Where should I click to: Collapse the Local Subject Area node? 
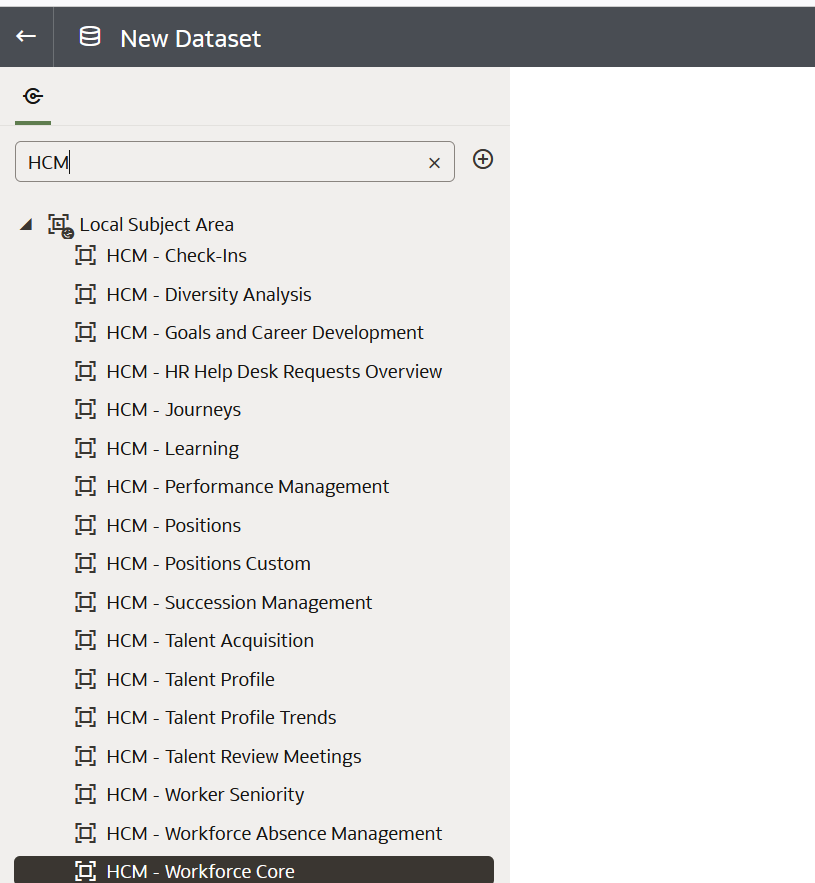pos(26,224)
